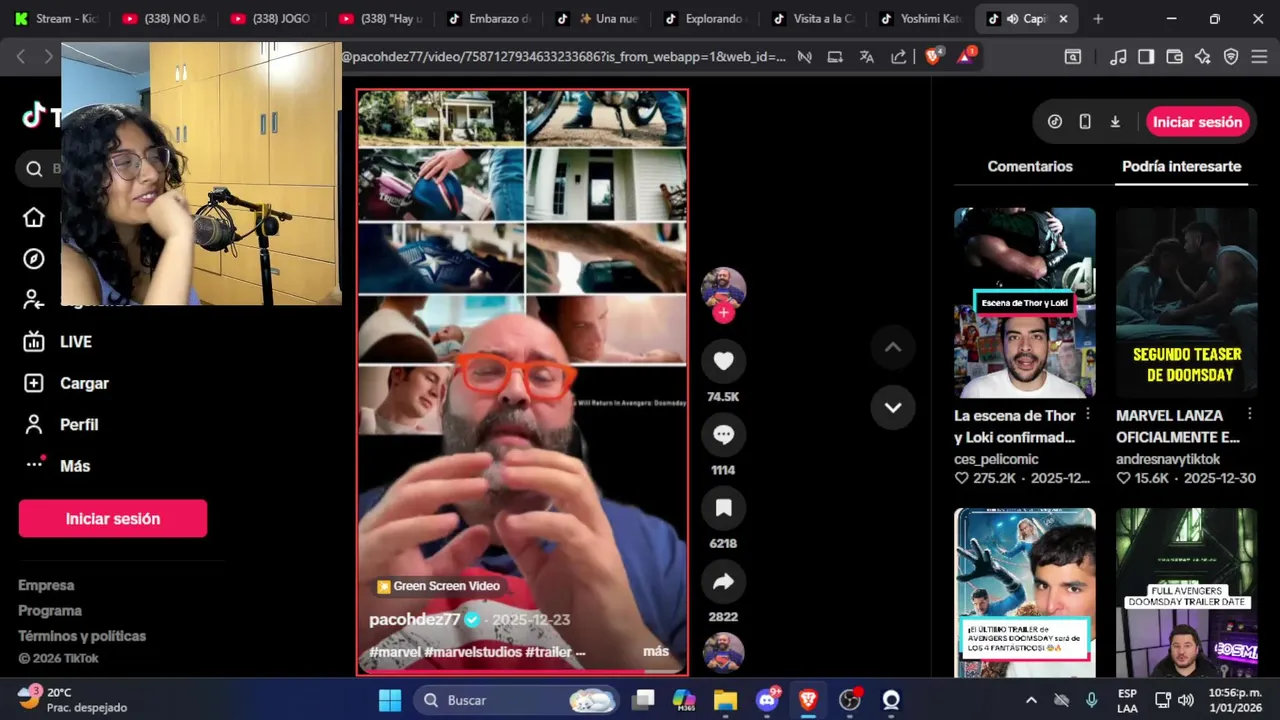Screen dimensions: 1280x720
Task: Open the mobile app phone icon in header
Action: (x=1085, y=122)
